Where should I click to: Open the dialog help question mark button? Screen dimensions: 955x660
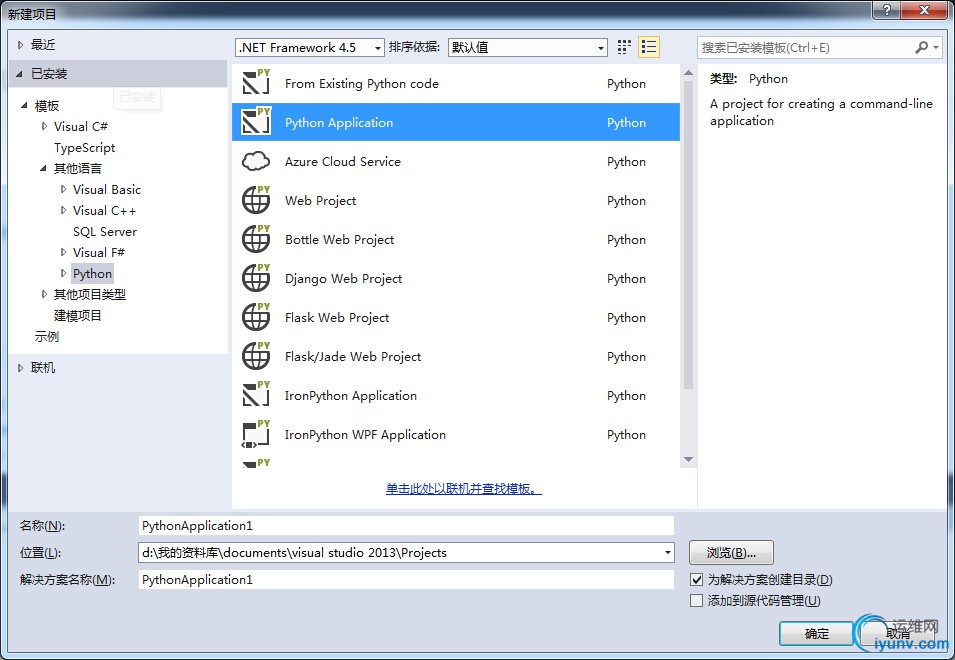point(887,10)
